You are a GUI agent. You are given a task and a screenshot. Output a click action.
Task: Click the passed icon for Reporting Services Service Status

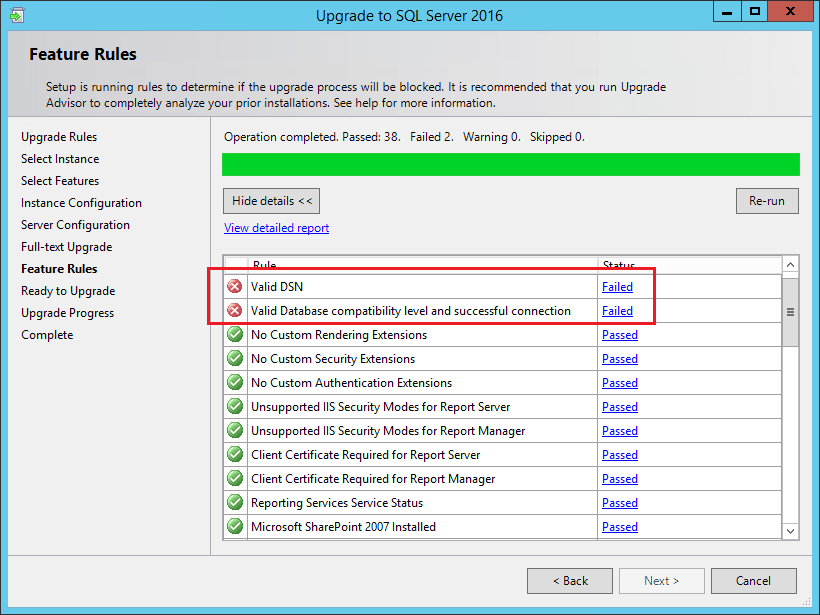pos(234,502)
